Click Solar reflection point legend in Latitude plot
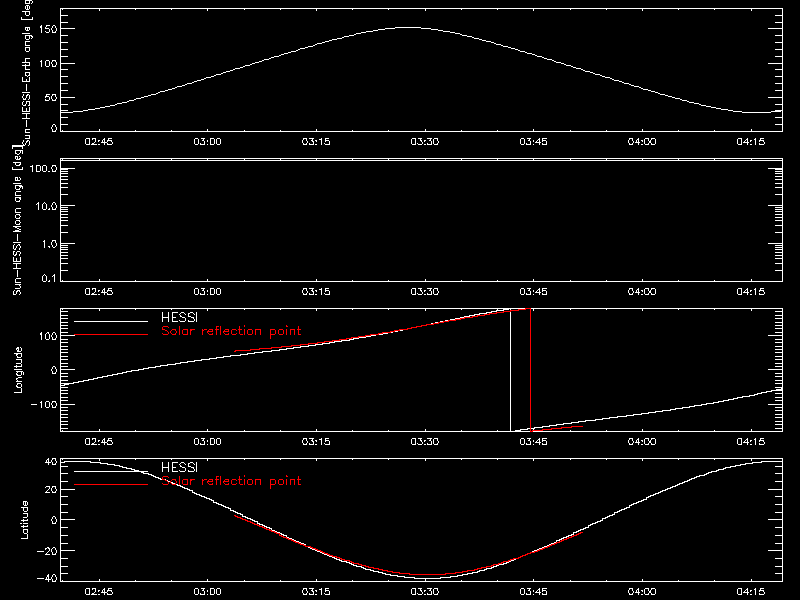 pos(231,481)
